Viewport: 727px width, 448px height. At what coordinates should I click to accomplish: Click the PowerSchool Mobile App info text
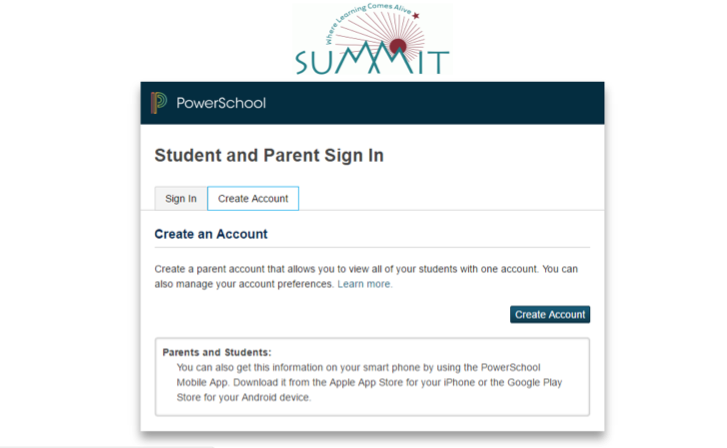pyautogui.click(x=369, y=382)
